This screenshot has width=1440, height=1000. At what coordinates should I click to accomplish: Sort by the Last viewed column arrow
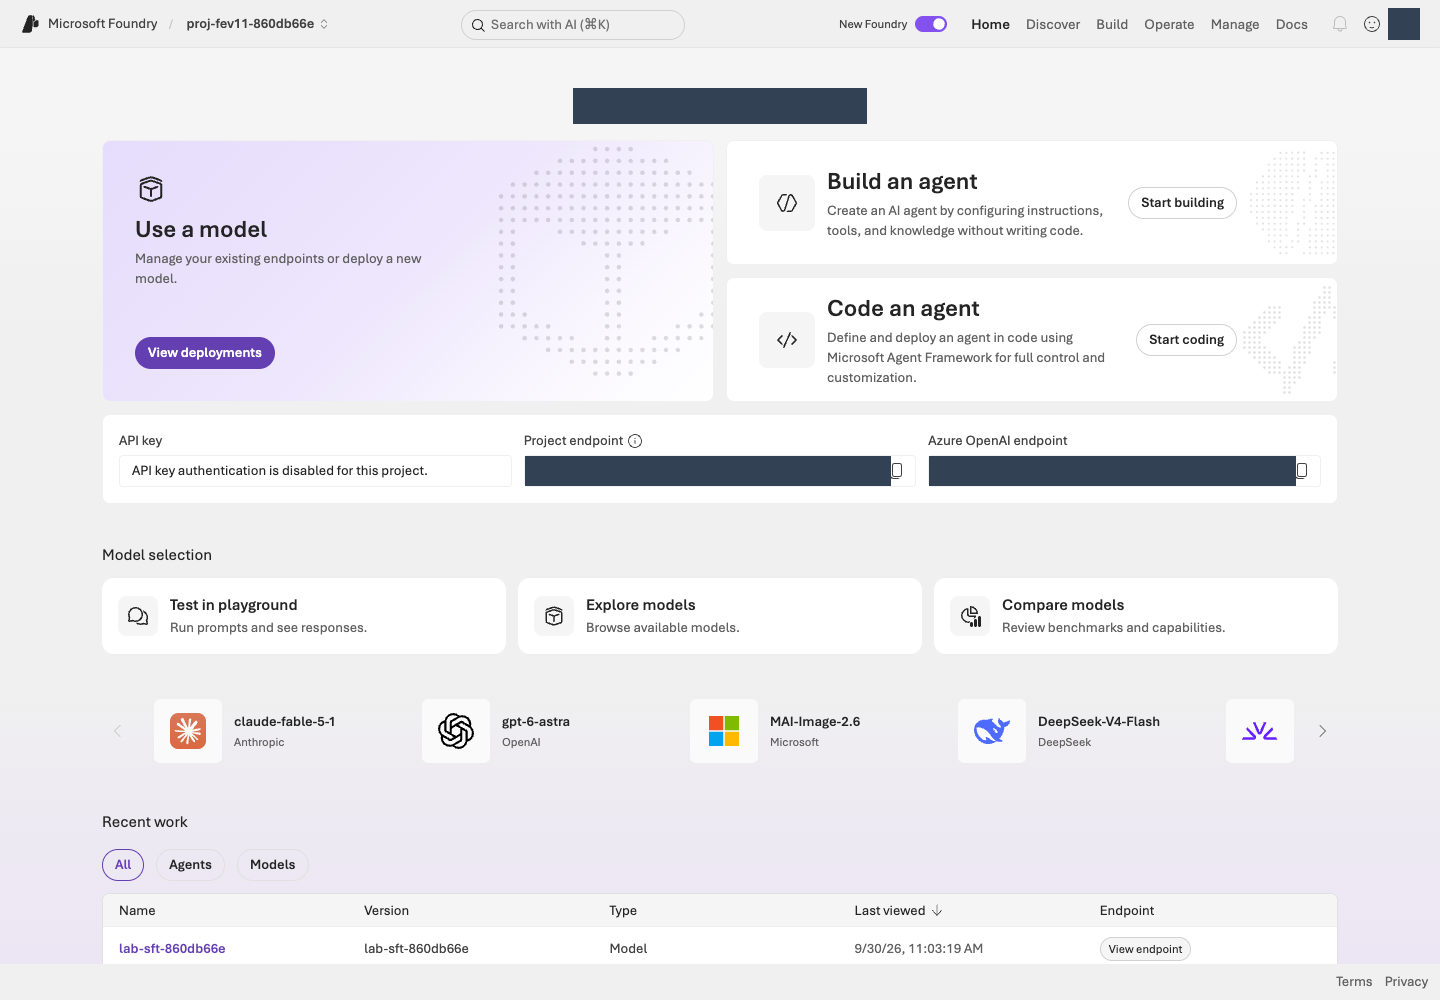(937, 911)
